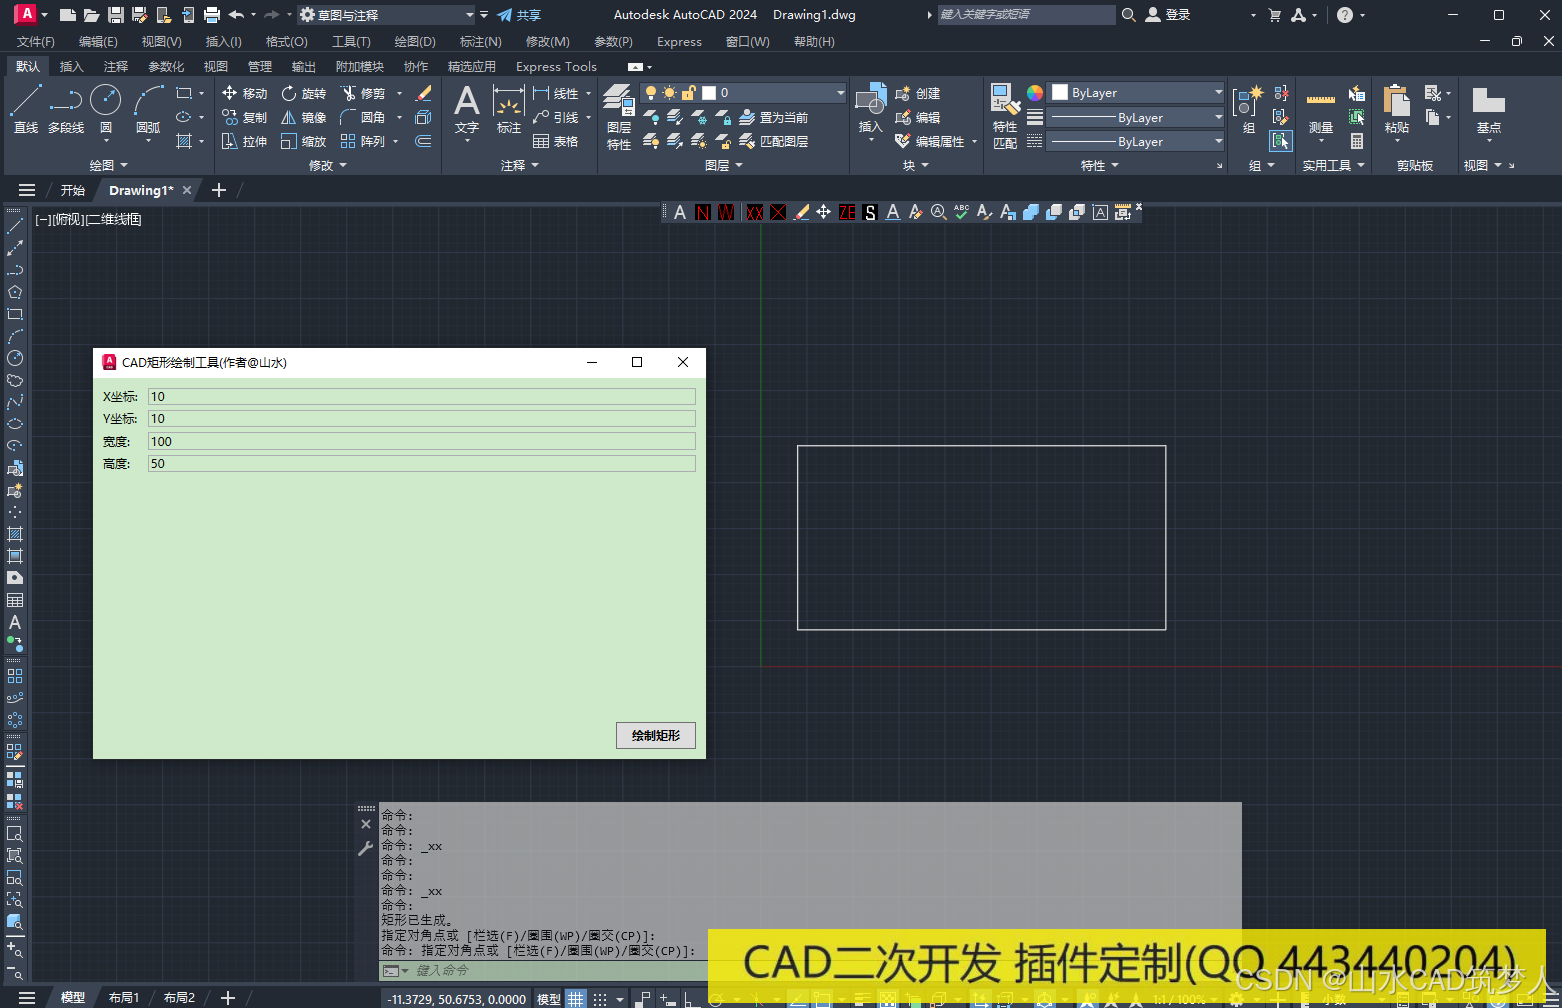The image size is (1562, 1008).
Task: Click the 登录 (Sign in) button
Action: 1168,15
